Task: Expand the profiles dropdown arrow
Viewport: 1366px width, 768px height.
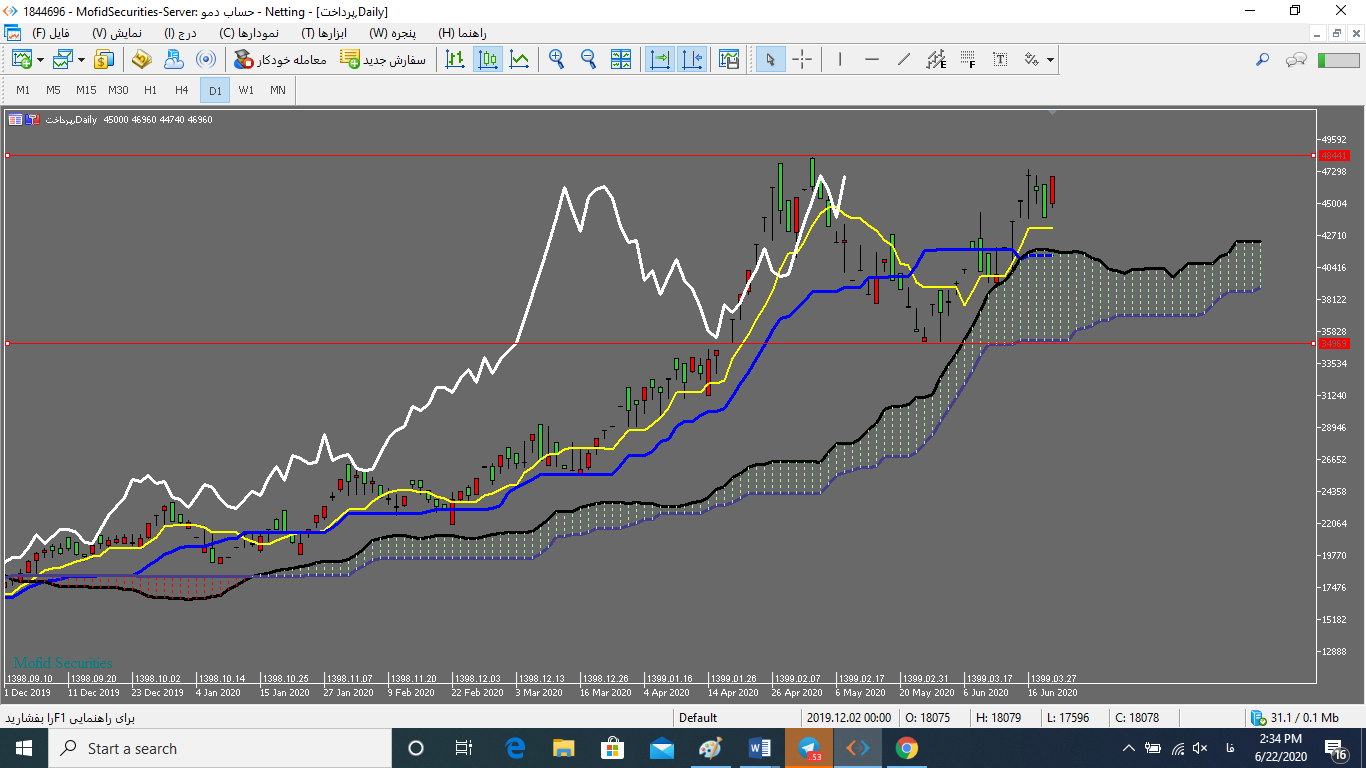Action: coord(81,60)
